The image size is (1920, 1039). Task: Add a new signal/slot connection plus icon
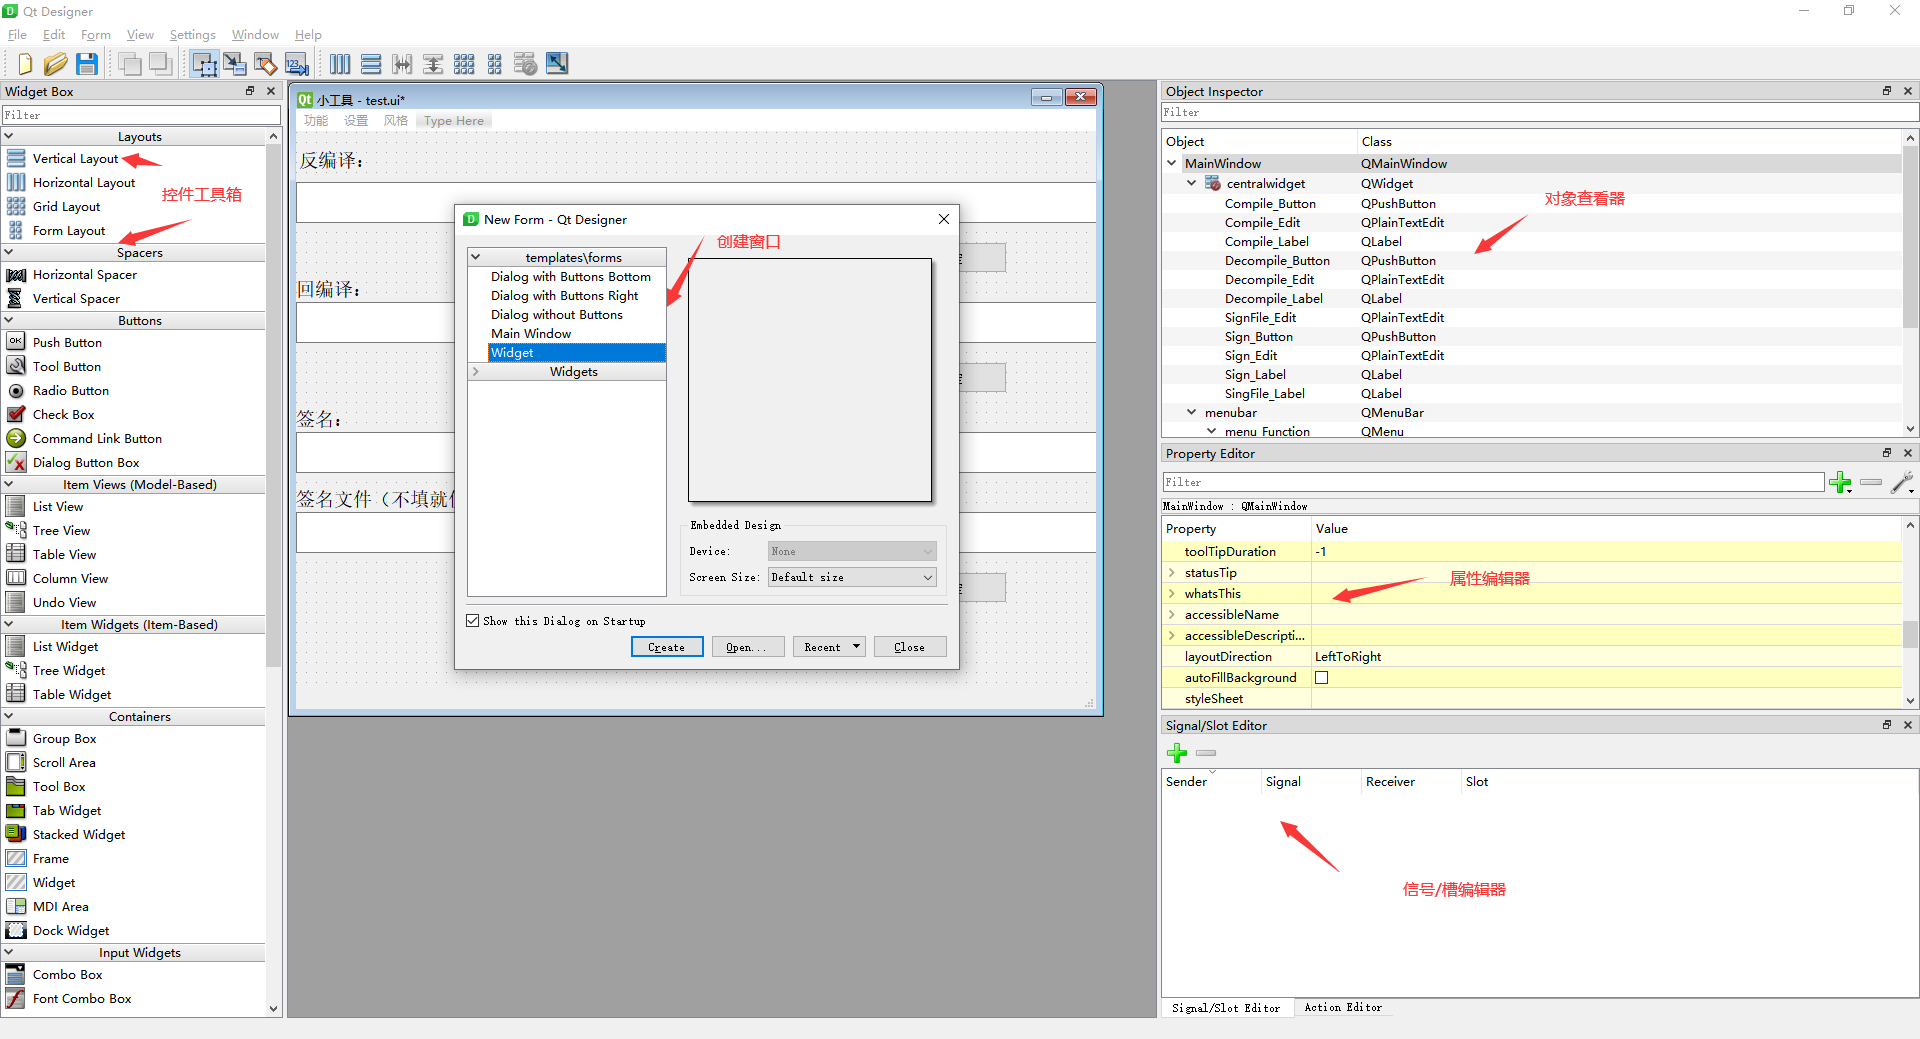tap(1177, 753)
